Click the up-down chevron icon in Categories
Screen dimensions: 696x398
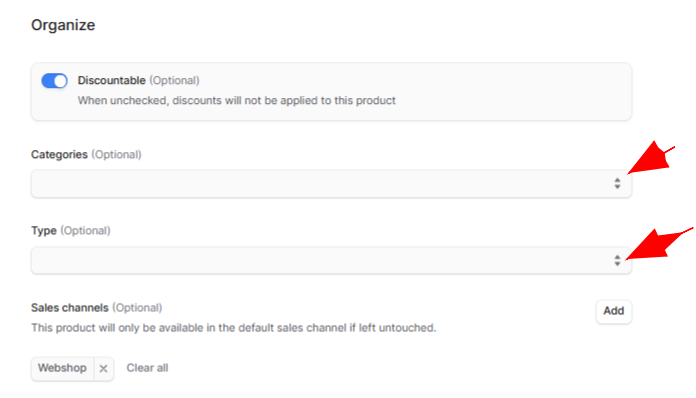tap(617, 183)
